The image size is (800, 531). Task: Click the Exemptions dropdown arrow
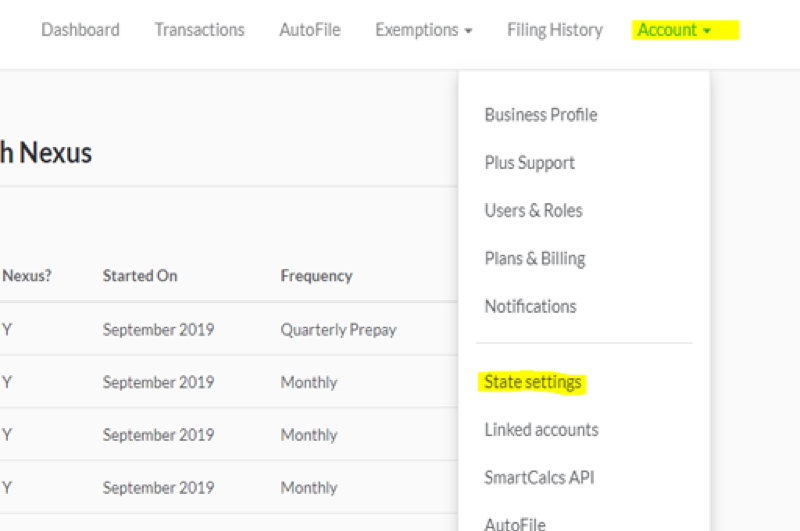[x=468, y=31]
